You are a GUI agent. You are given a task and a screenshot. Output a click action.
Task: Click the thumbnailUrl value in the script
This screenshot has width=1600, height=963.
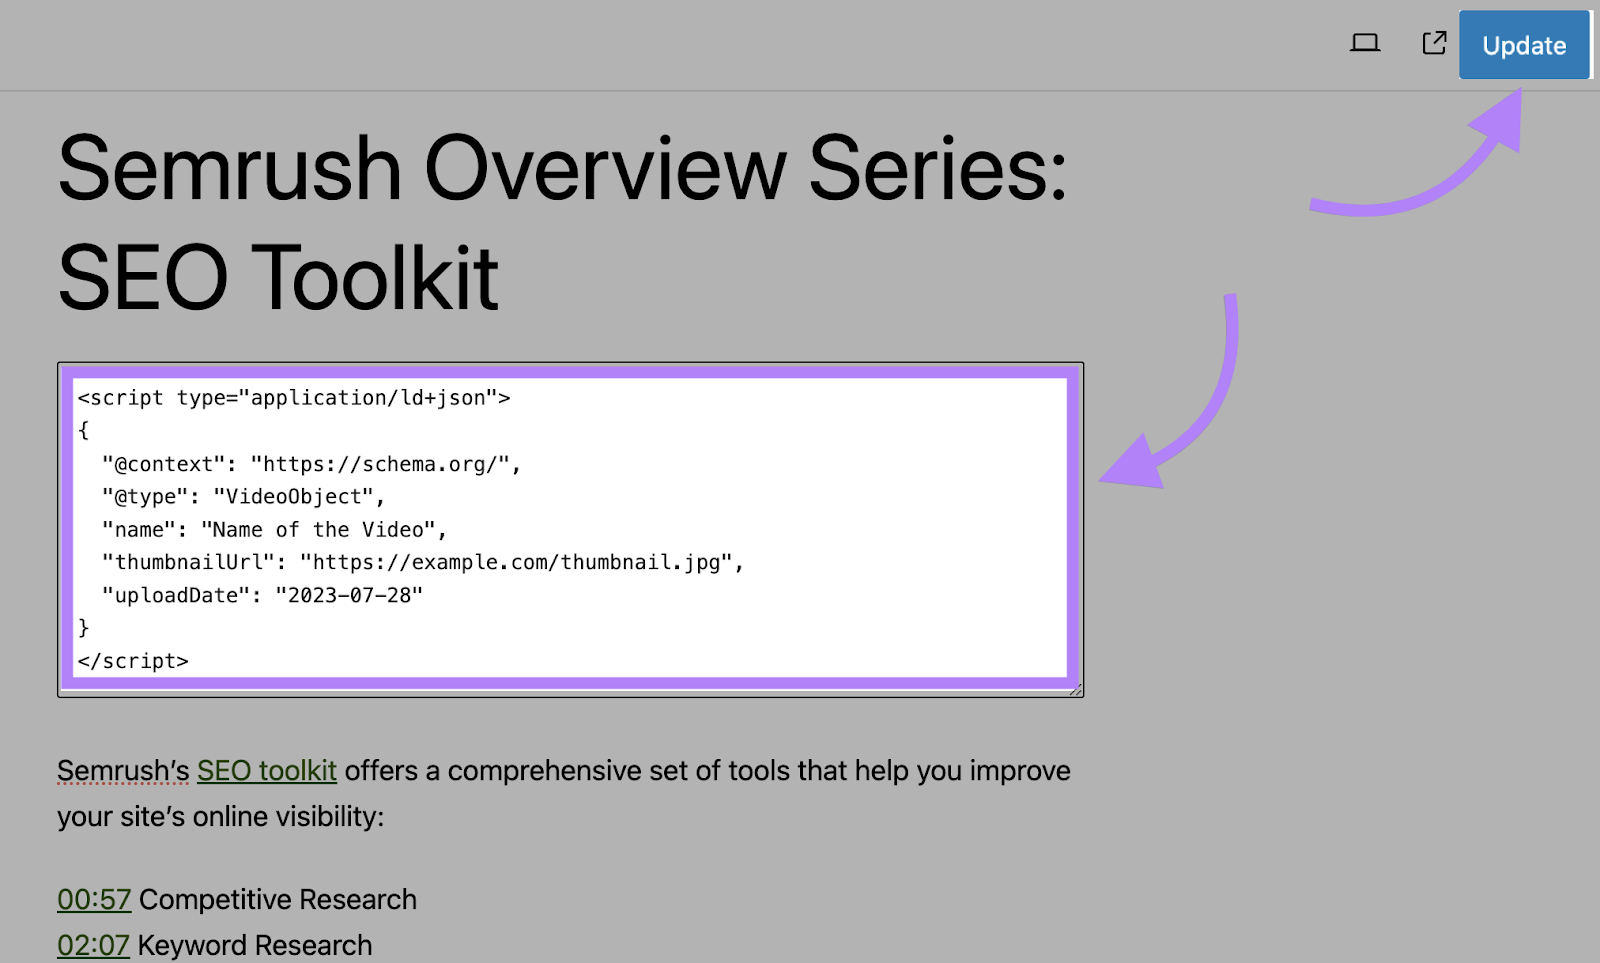(x=522, y=562)
